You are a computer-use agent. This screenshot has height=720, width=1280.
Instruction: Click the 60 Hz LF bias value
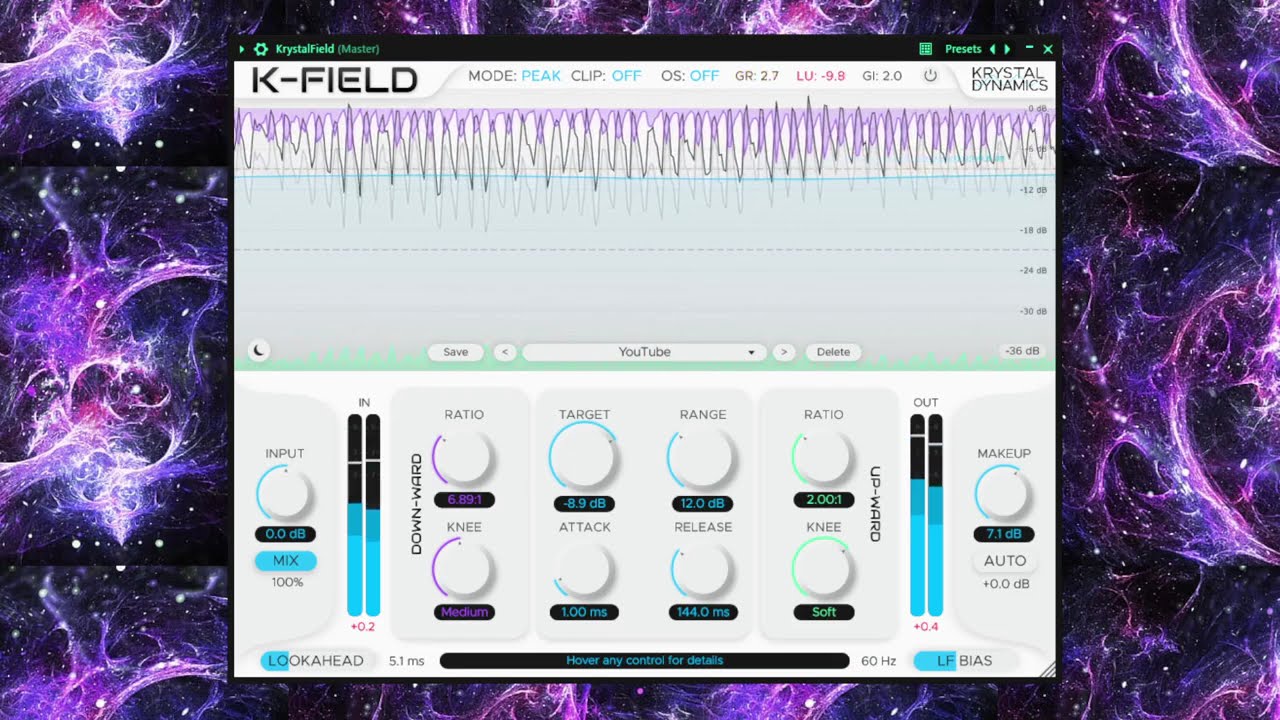pyautogui.click(x=878, y=661)
